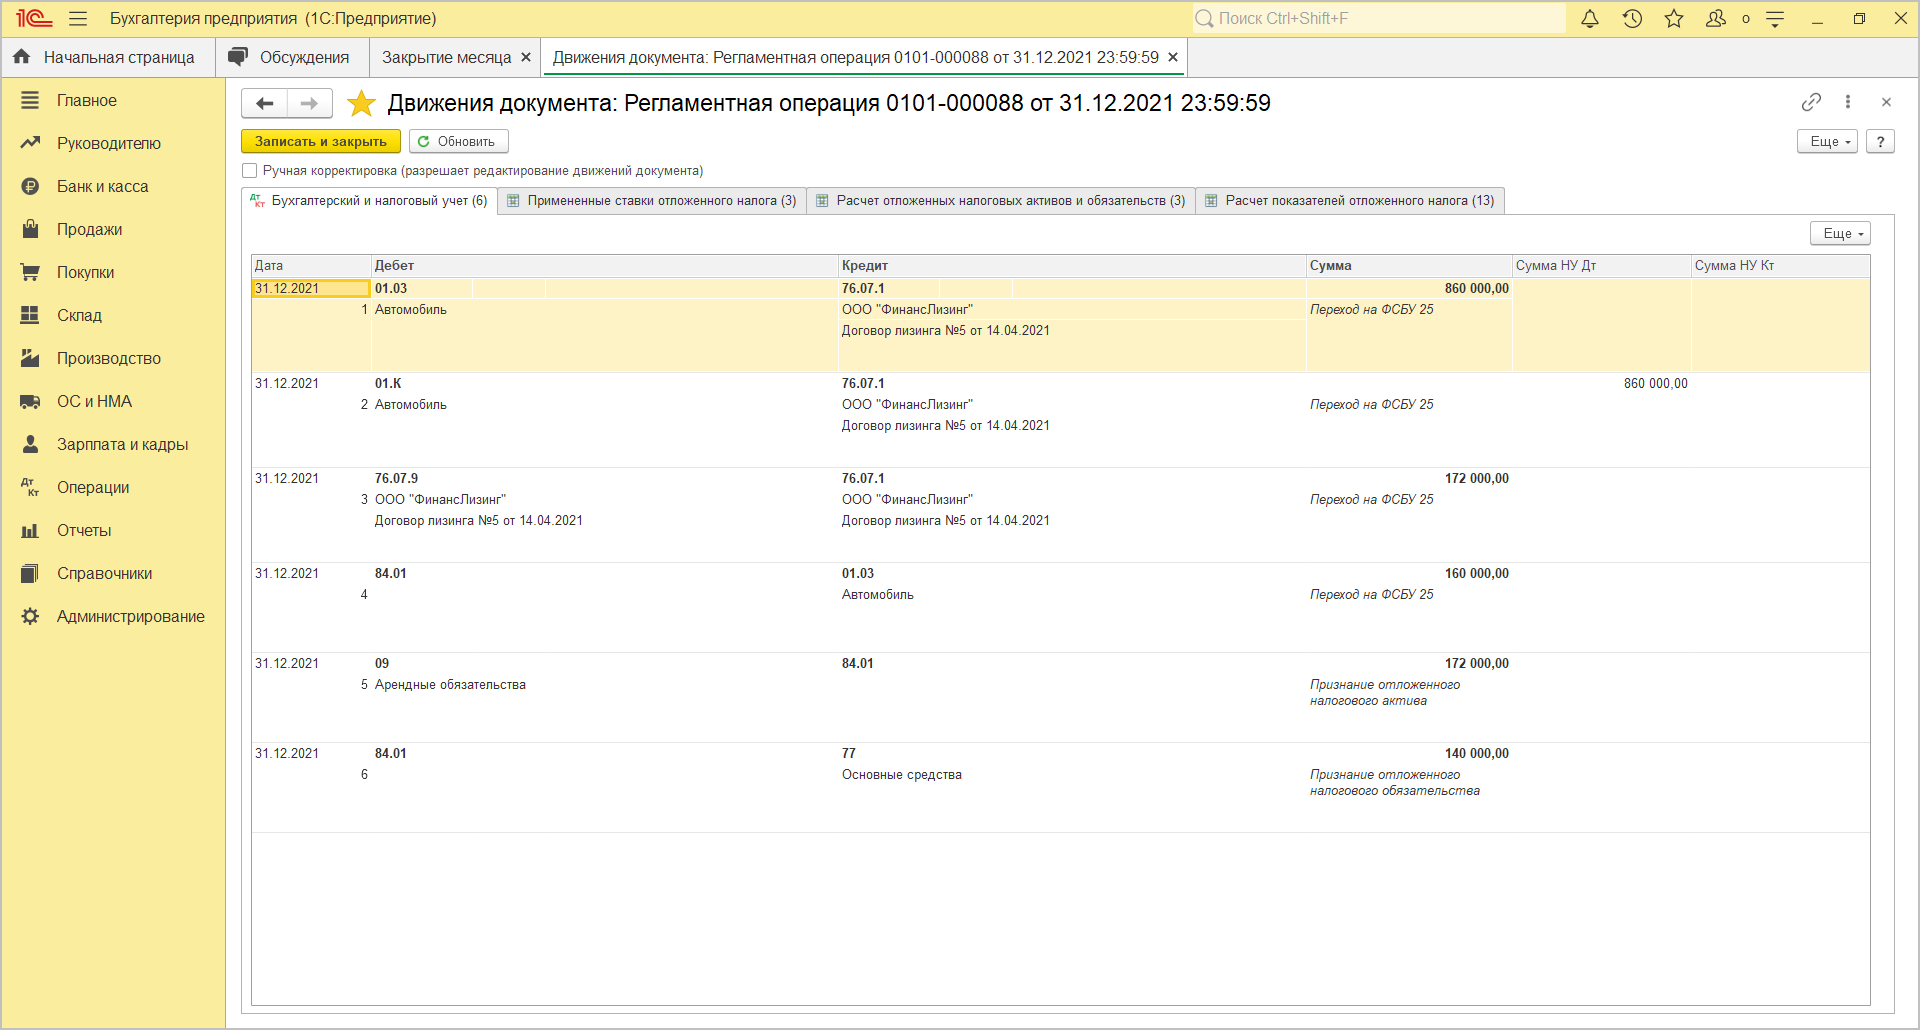Click the Кредит column header
Screen dimensions: 1920x1030
pyautogui.click(x=1072, y=265)
